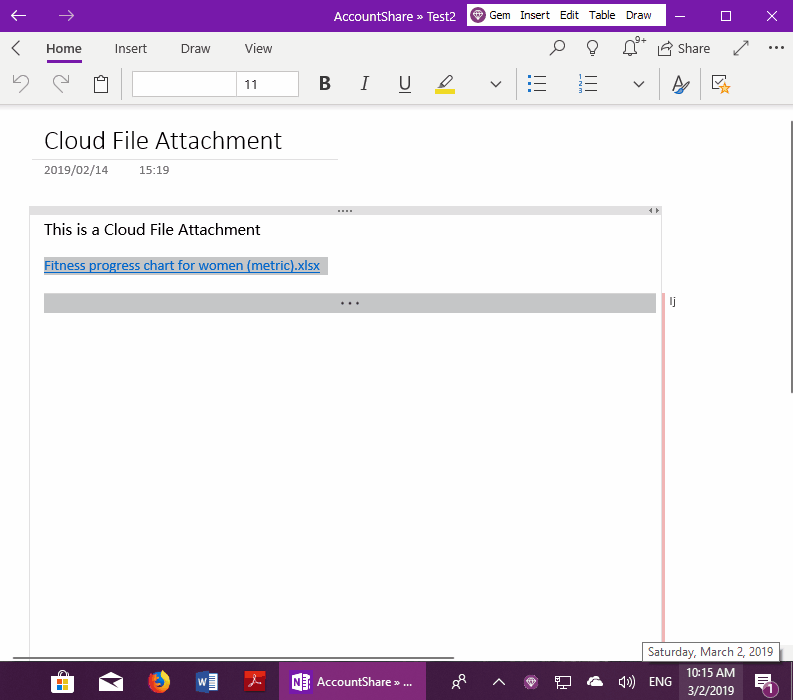Click the page time 15:19

tap(154, 170)
